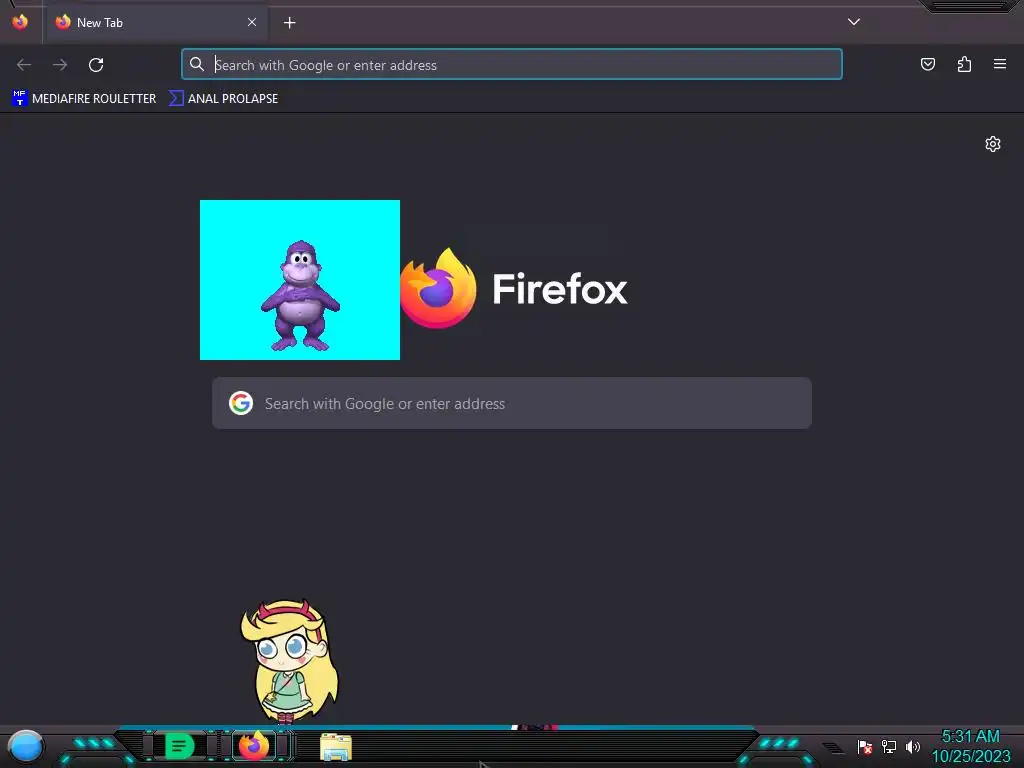Click the blonde cartoon girl desktop character

(x=289, y=660)
